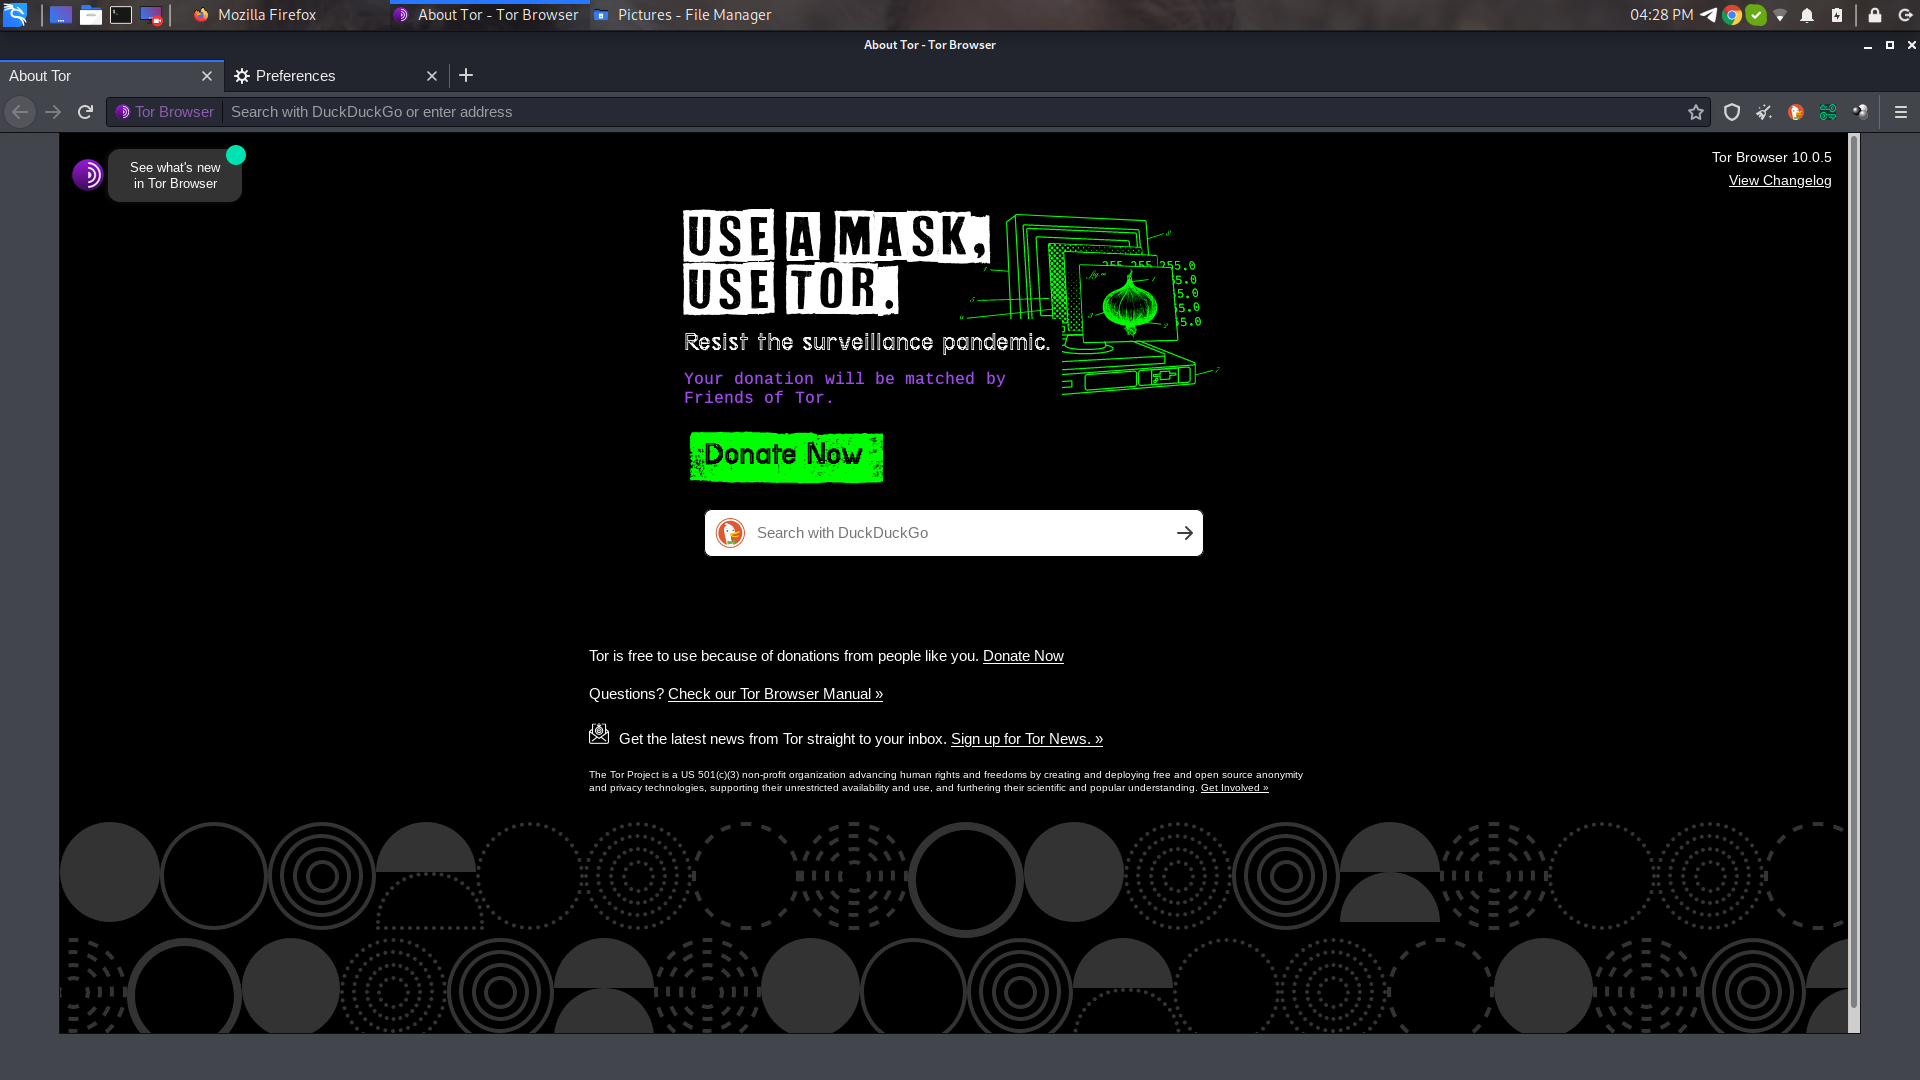This screenshot has width=1920, height=1080.
Task: Switch to the Preferences tab
Action: coord(336,76)
